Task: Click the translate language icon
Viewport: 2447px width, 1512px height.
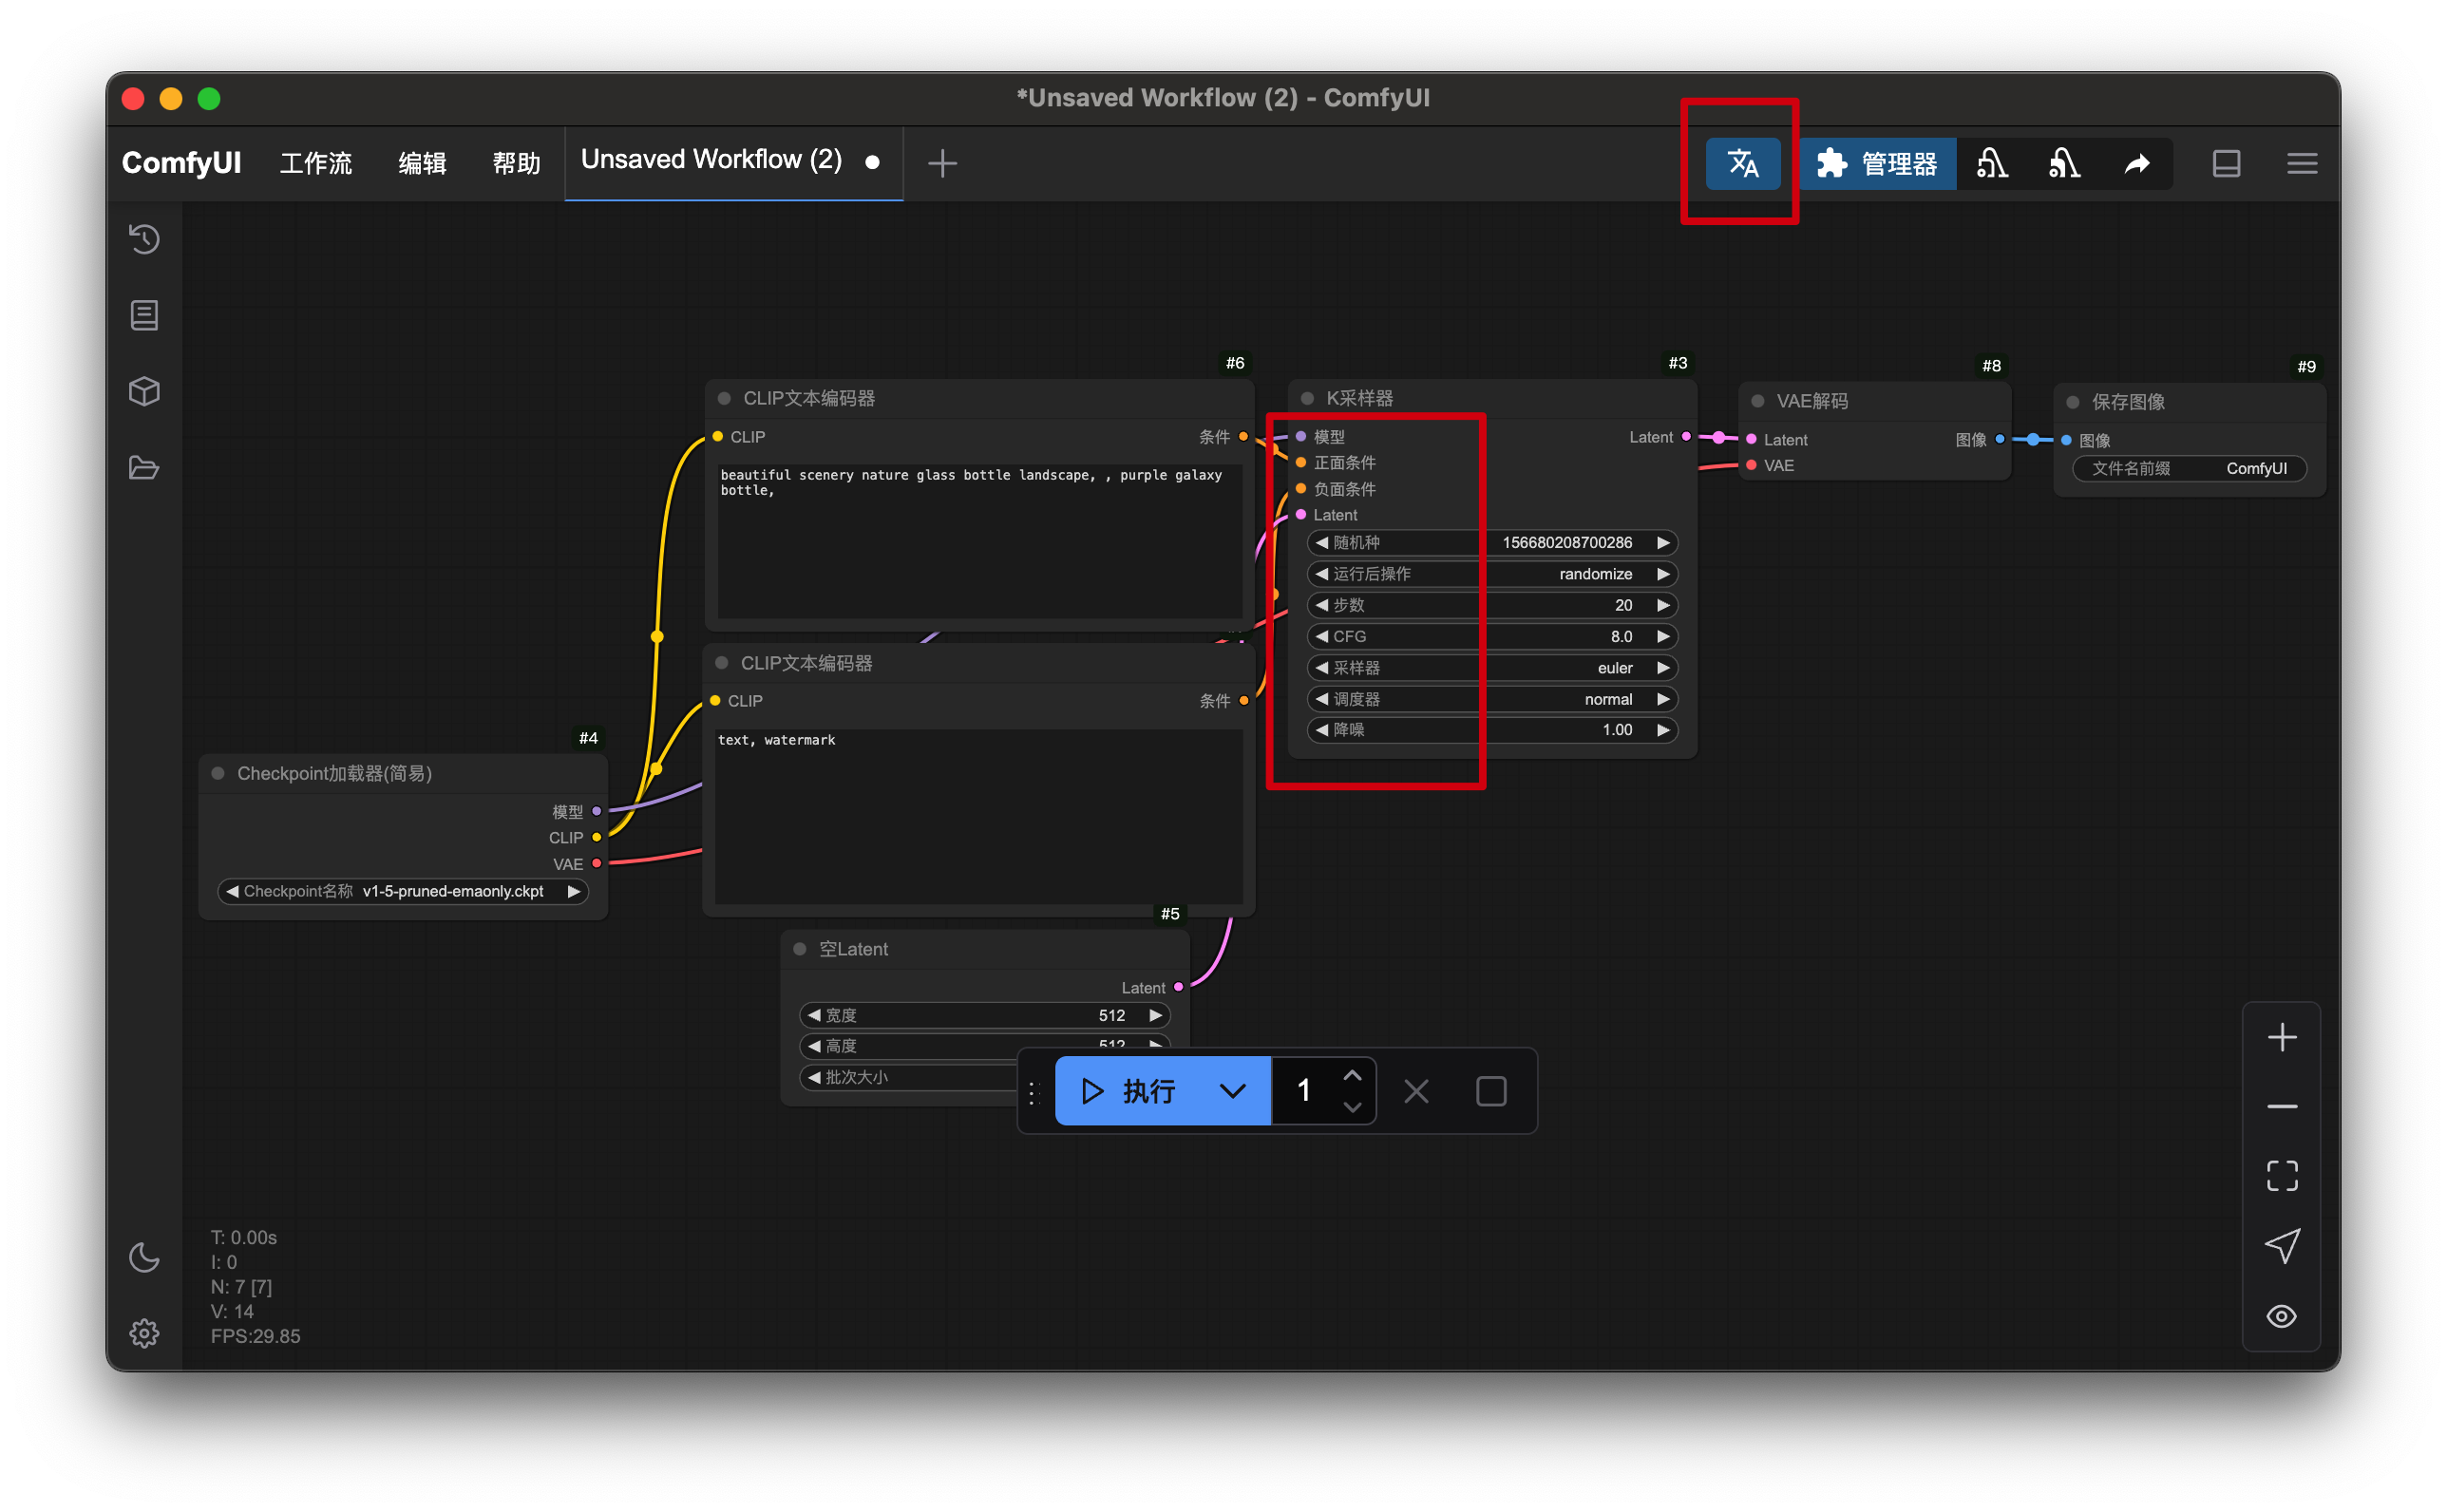Action: (1742, 163)
